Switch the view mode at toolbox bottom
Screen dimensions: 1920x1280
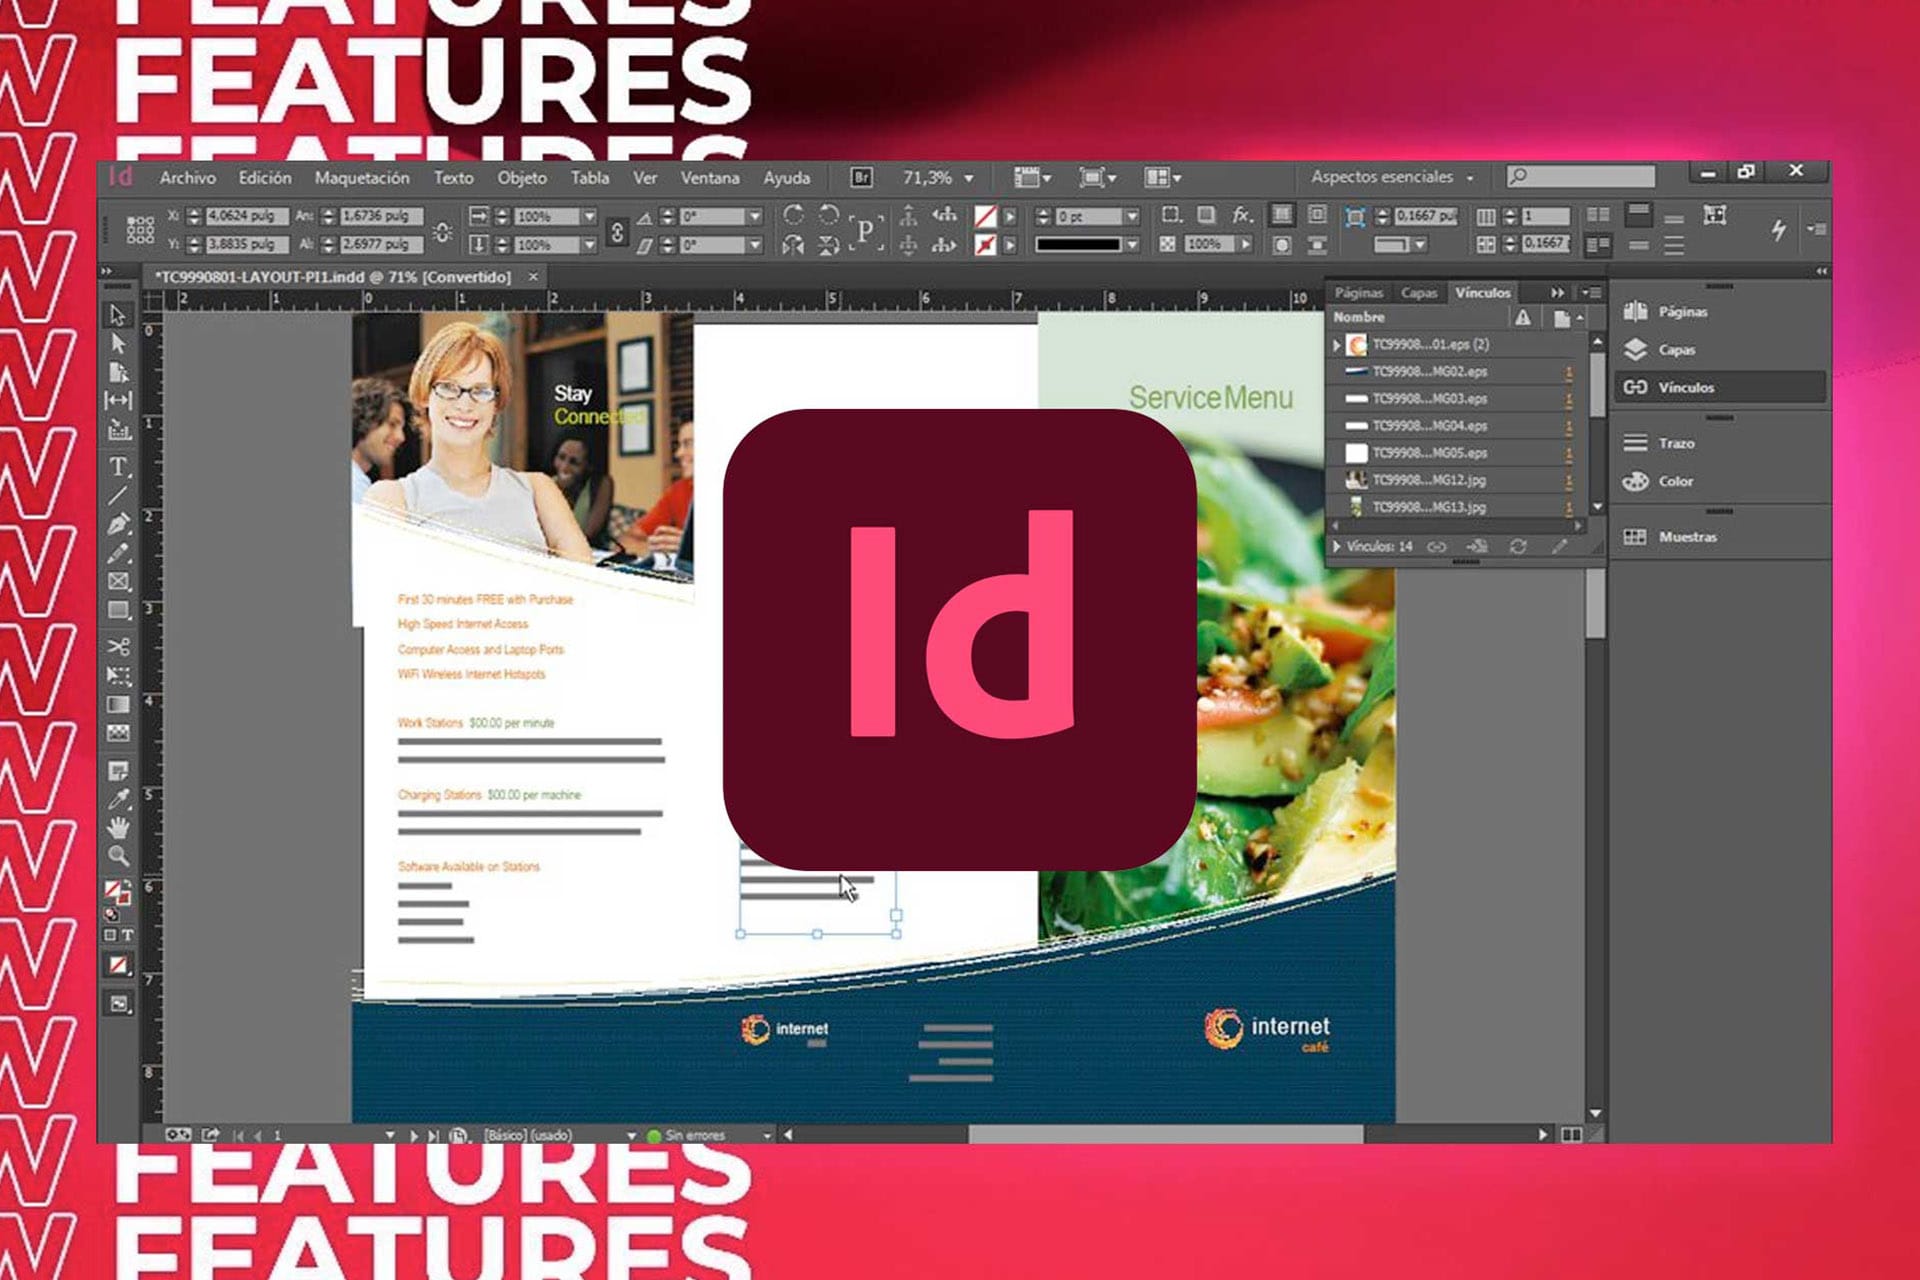(118, 1004)
